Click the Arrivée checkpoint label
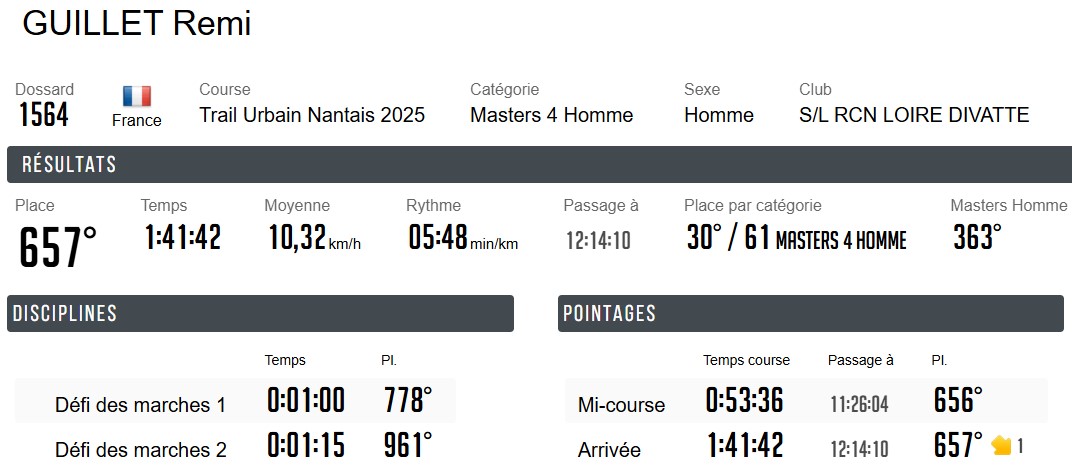 point(609,450)
